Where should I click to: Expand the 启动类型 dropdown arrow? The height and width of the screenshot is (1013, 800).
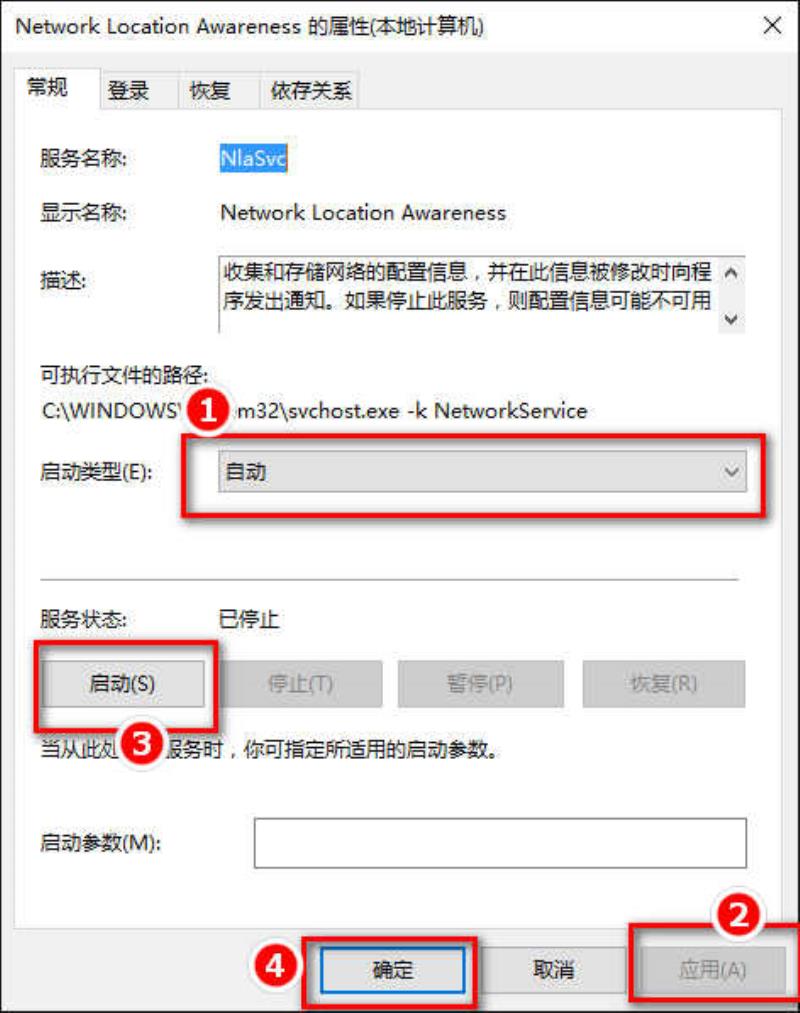pyautogui.click(x=731, y=472)
